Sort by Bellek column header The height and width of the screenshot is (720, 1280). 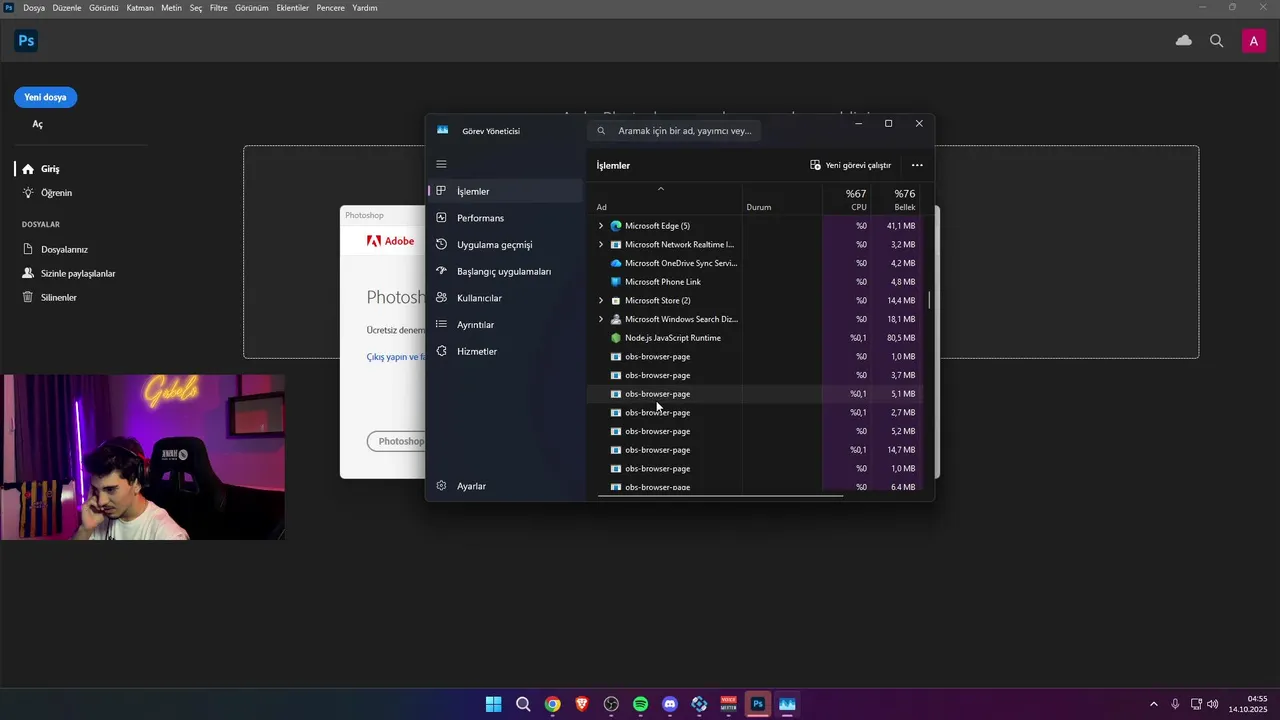pyautogui.click(x=897, y=198)
